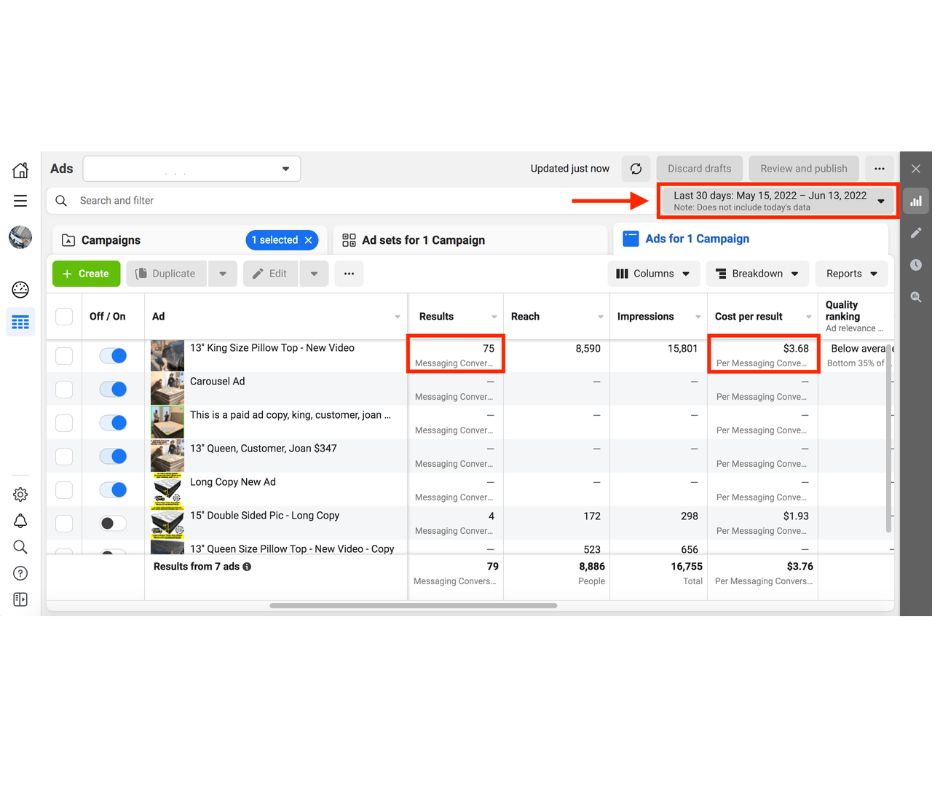
Task: Click the Search and filter field
Action: (x=300, y=201)
